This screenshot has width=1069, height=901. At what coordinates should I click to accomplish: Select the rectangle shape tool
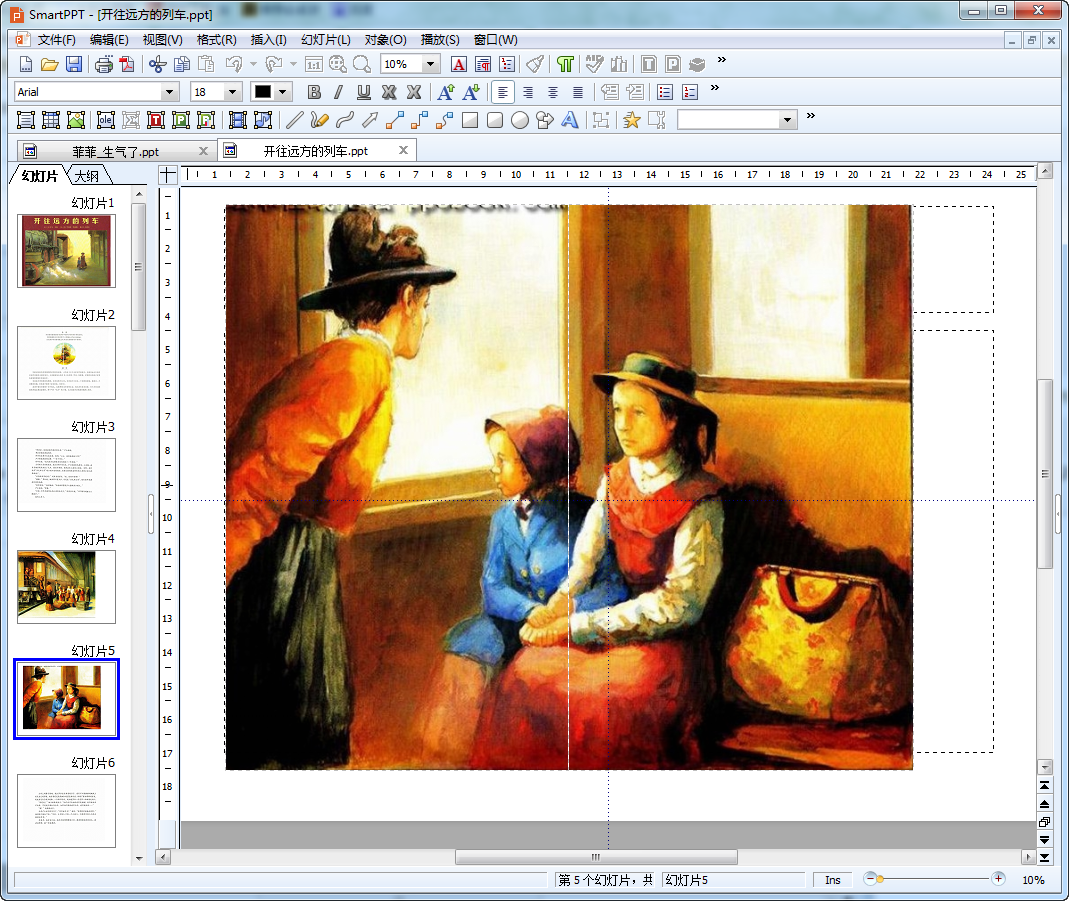(x=470, y=120)
